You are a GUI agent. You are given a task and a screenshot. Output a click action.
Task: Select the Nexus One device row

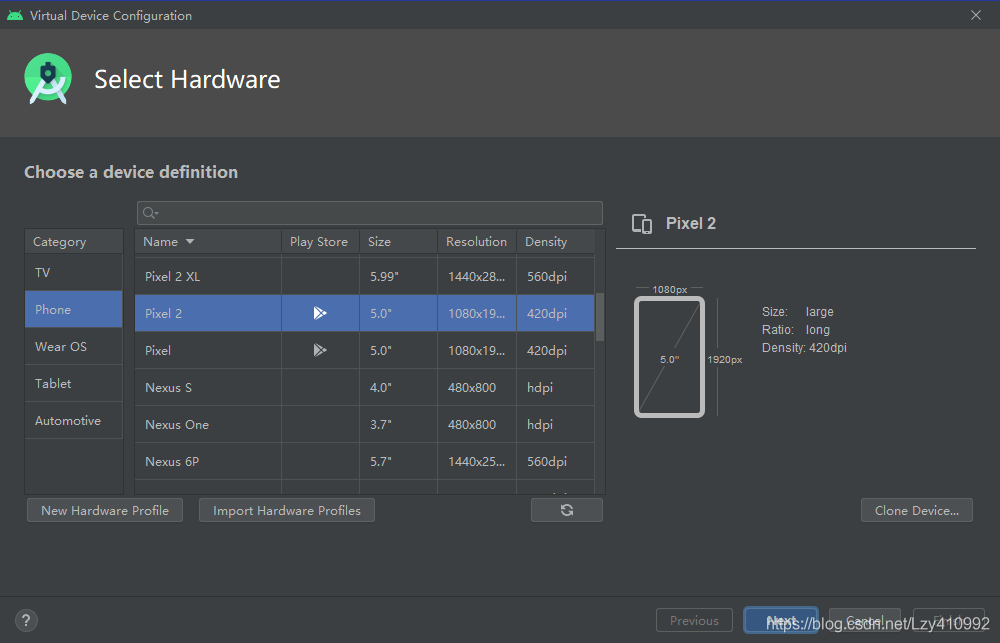point(365,424)
